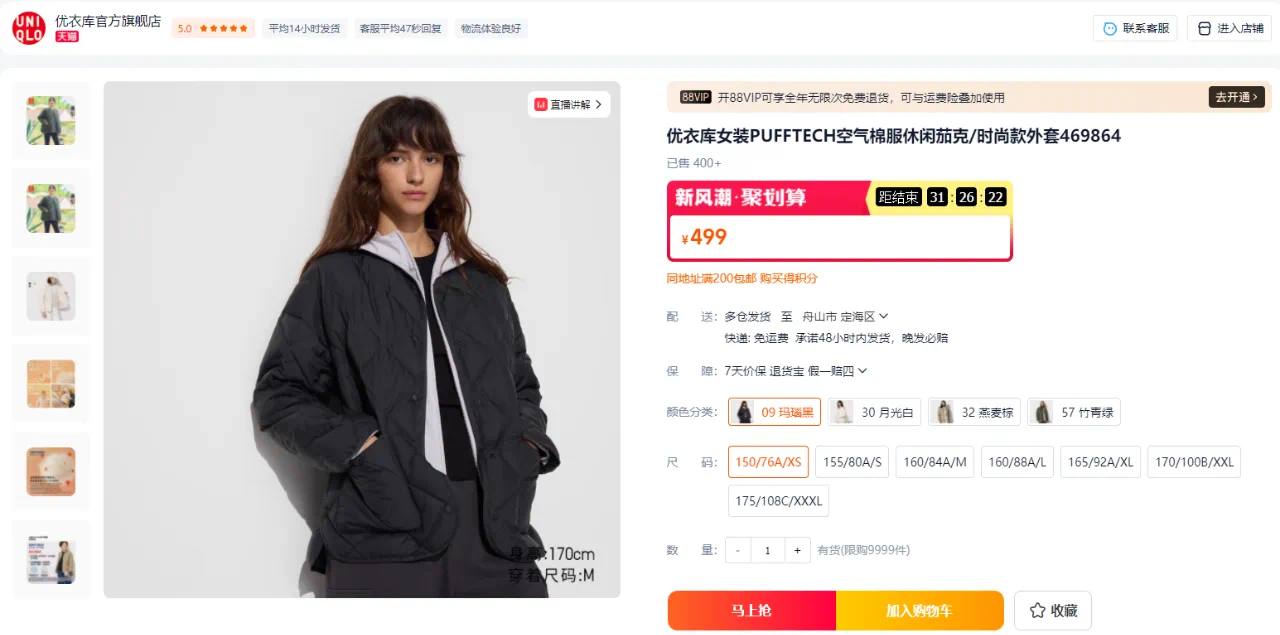Click the star 收藏 favorite button
This screenshot has height=635, width=1280.
click(1053, 610)
